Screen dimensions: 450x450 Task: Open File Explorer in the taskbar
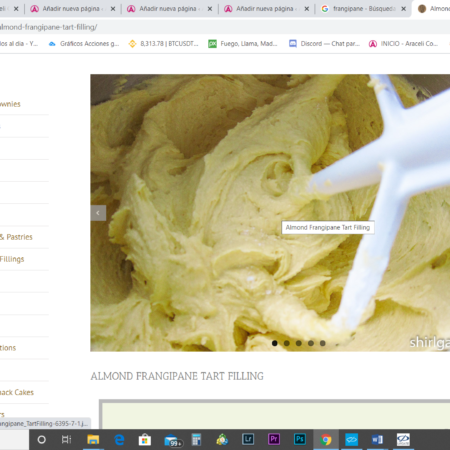(93, 440)
